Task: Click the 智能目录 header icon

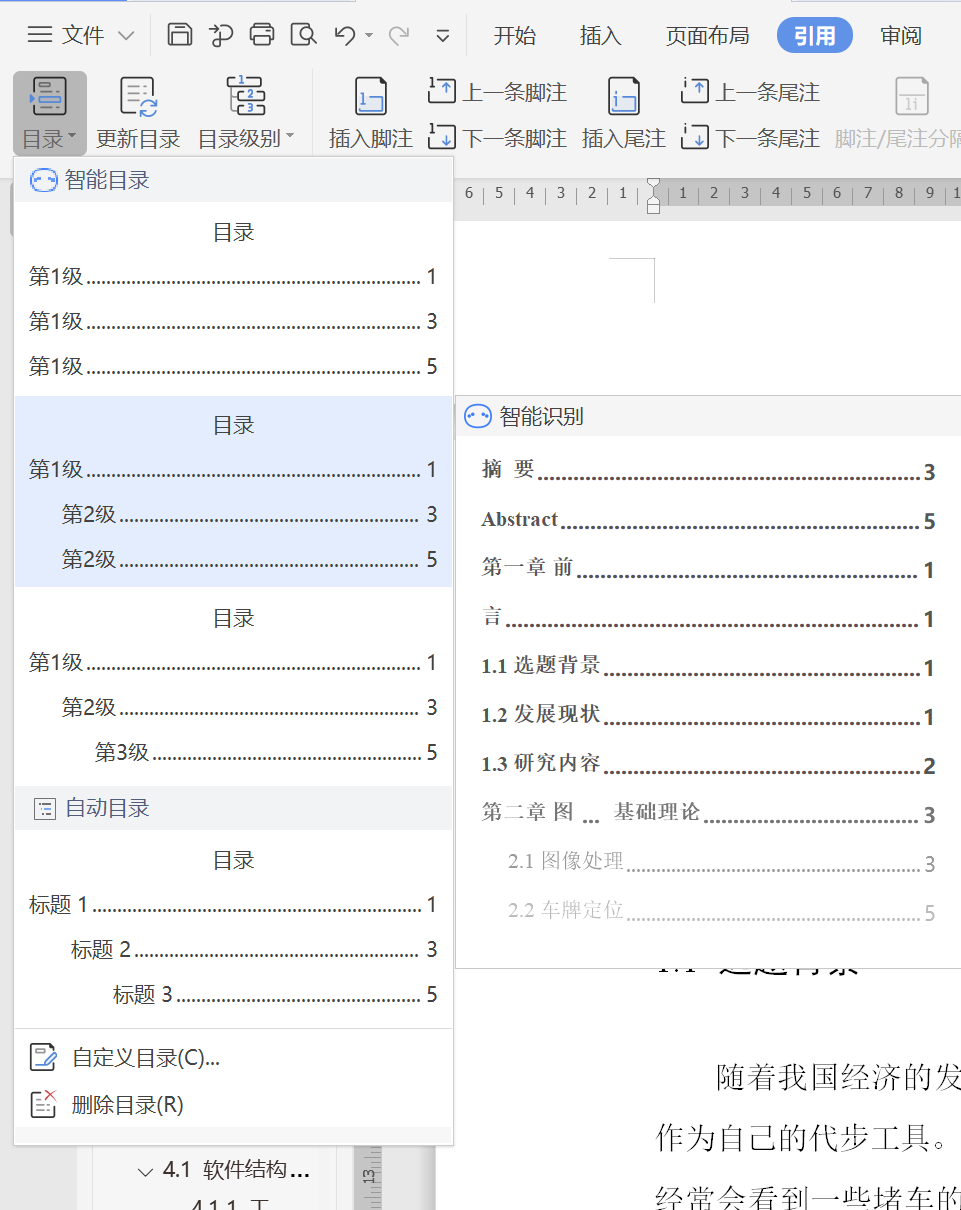Action: tap(43, 180)
